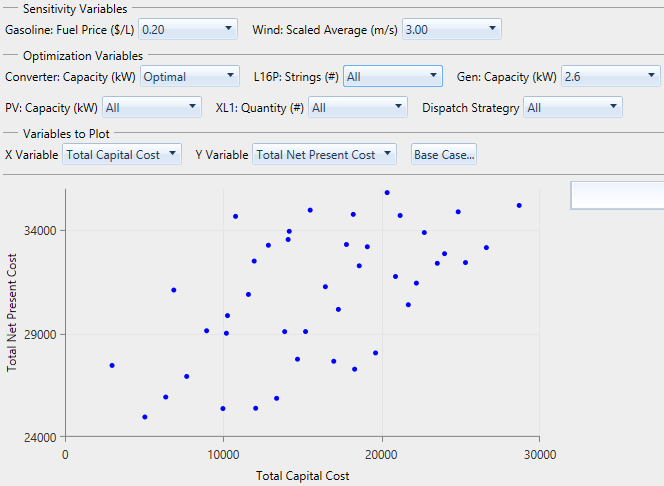Select the rightmost data point on the scatter plot
664x486 pixels.
(x=519, y=205)
